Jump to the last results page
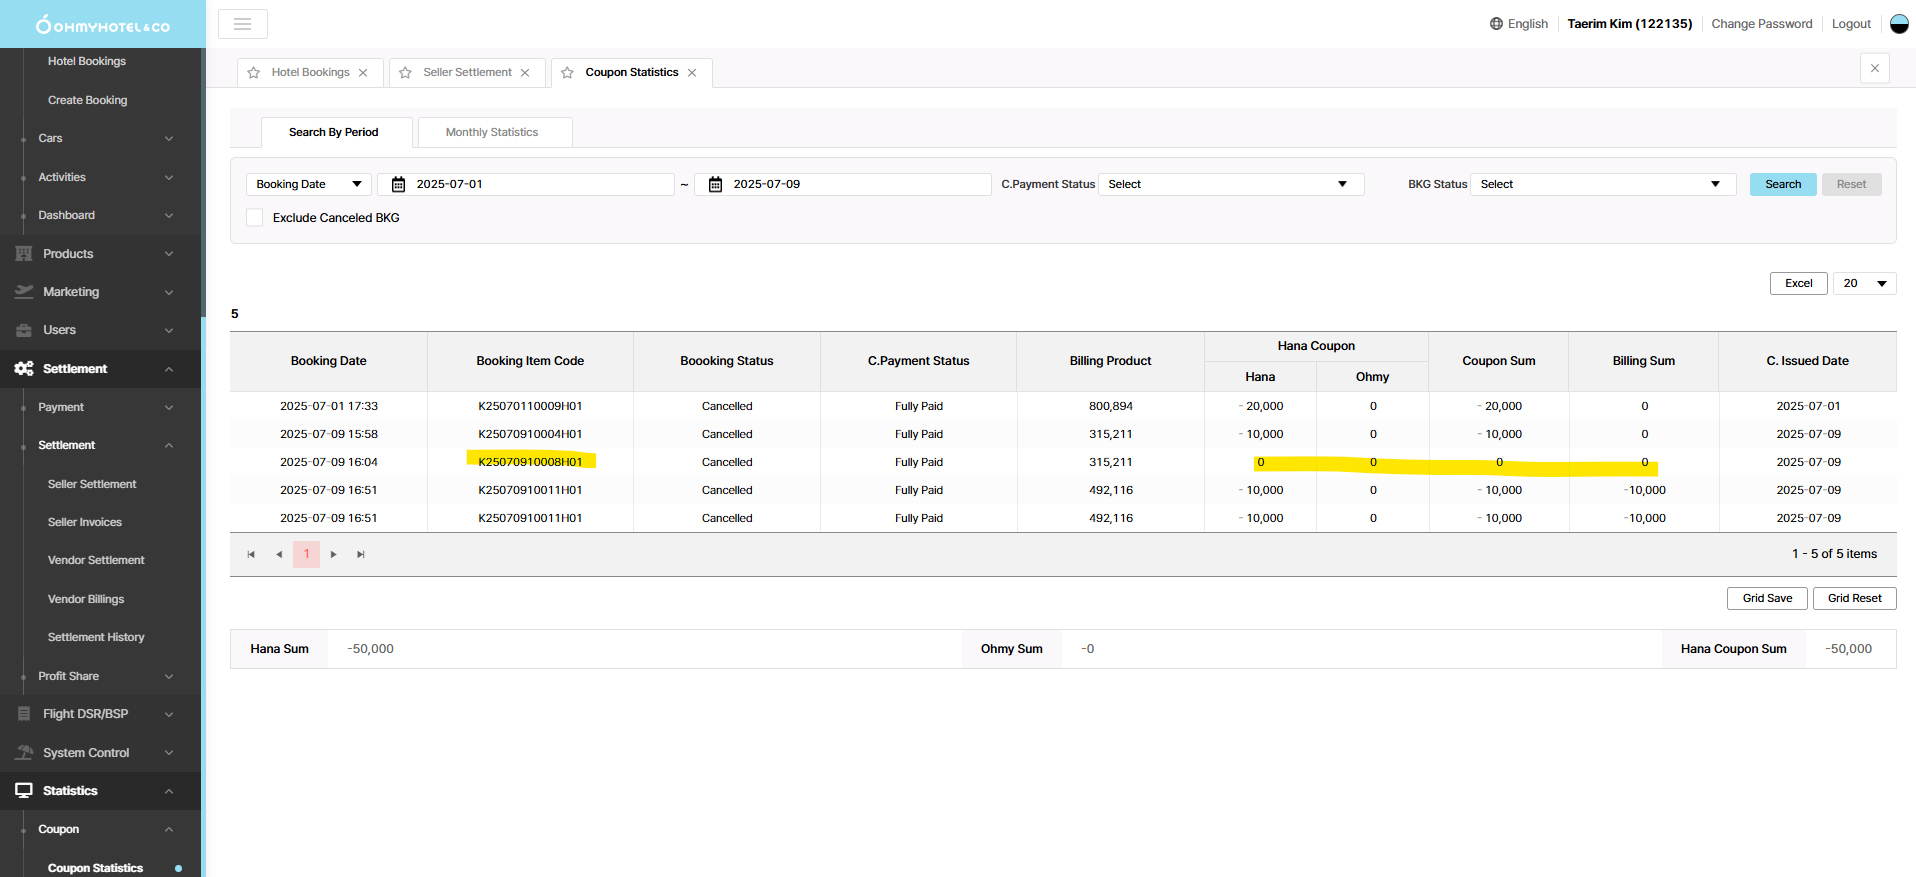 click(361, 555)
